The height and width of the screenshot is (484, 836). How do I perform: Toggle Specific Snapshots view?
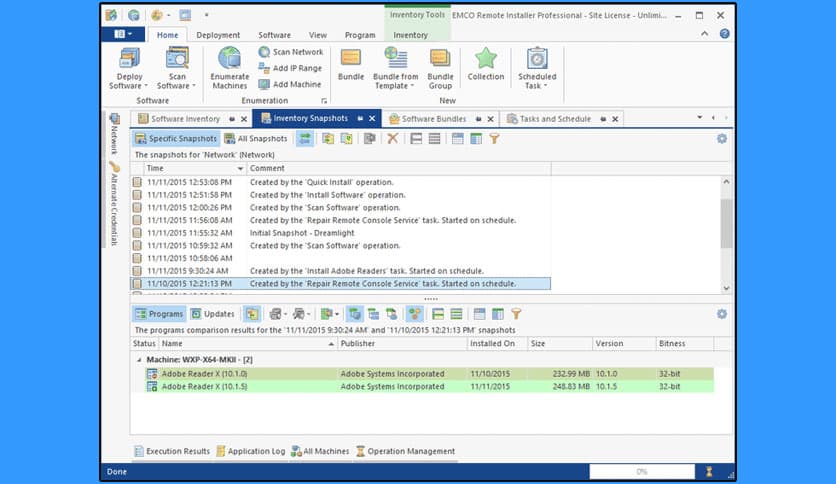[x=176, y=139]
